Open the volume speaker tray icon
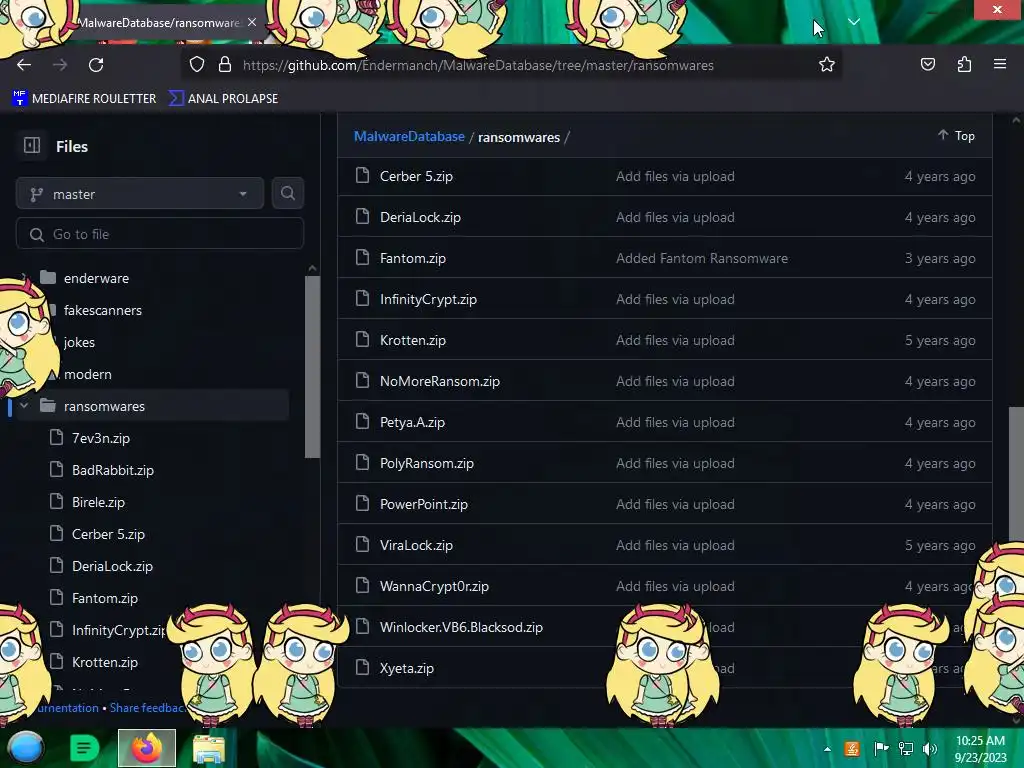This screenshot has width=1024, height=768. pyautogui.click(x=930, y=749)
